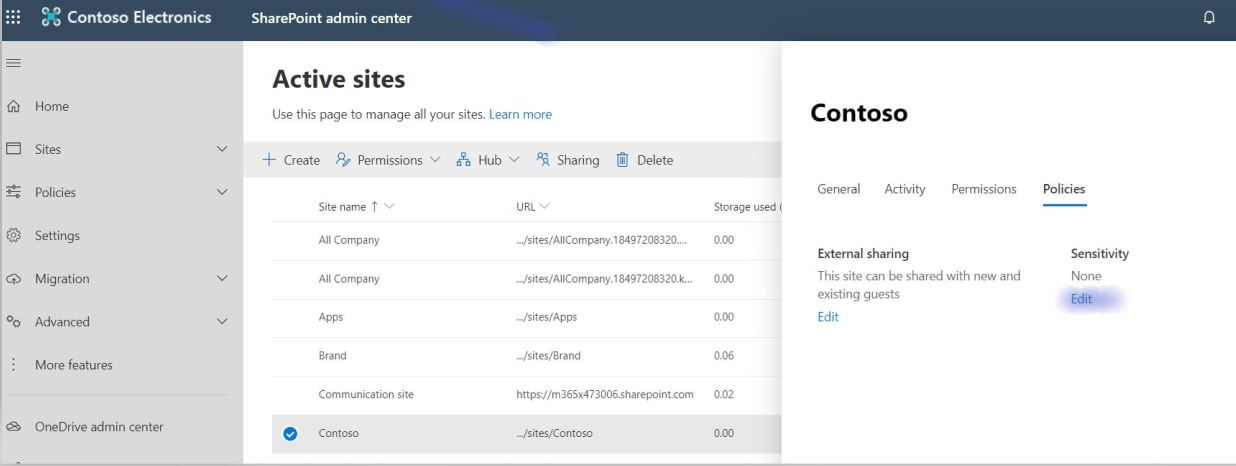
Task: Click Edit under External sharing
Action: pyautogui.click(x=828, y=317)
